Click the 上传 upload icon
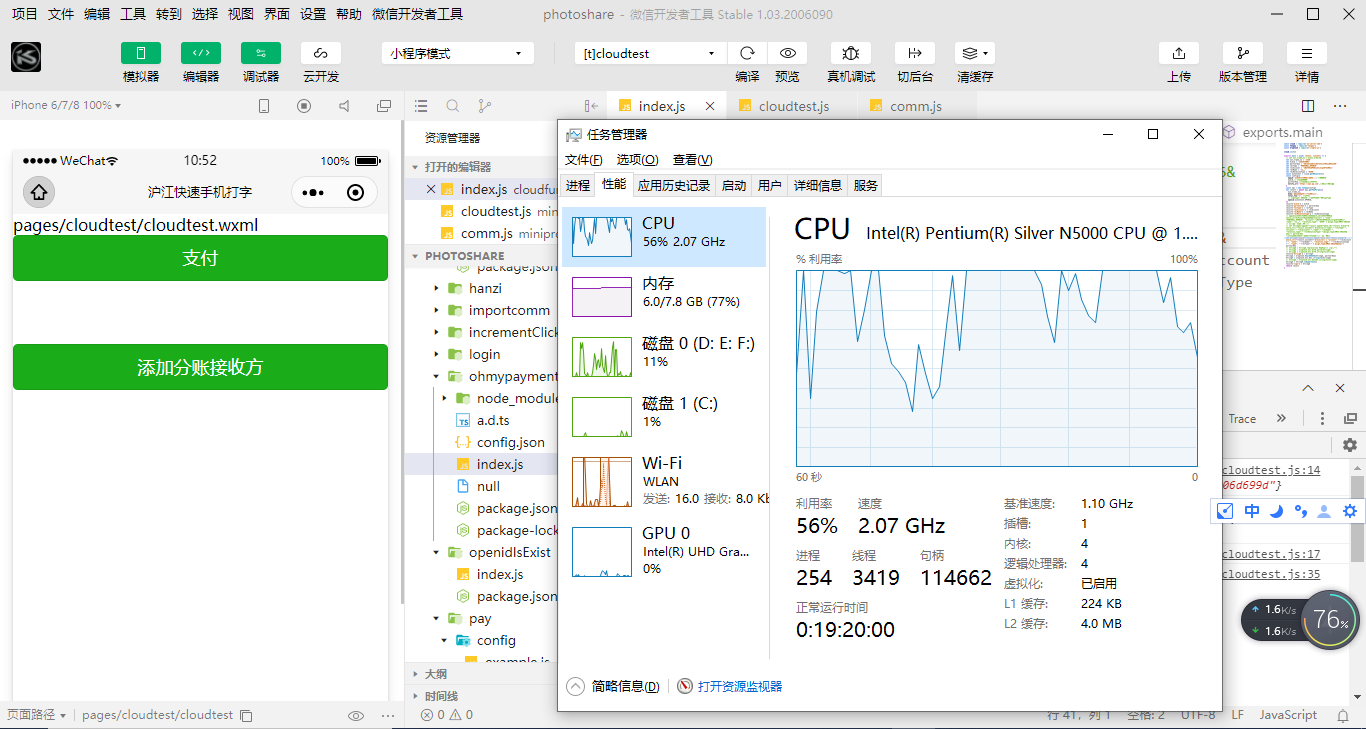The image size is (1366, 729). click(x=1179, y=53)
